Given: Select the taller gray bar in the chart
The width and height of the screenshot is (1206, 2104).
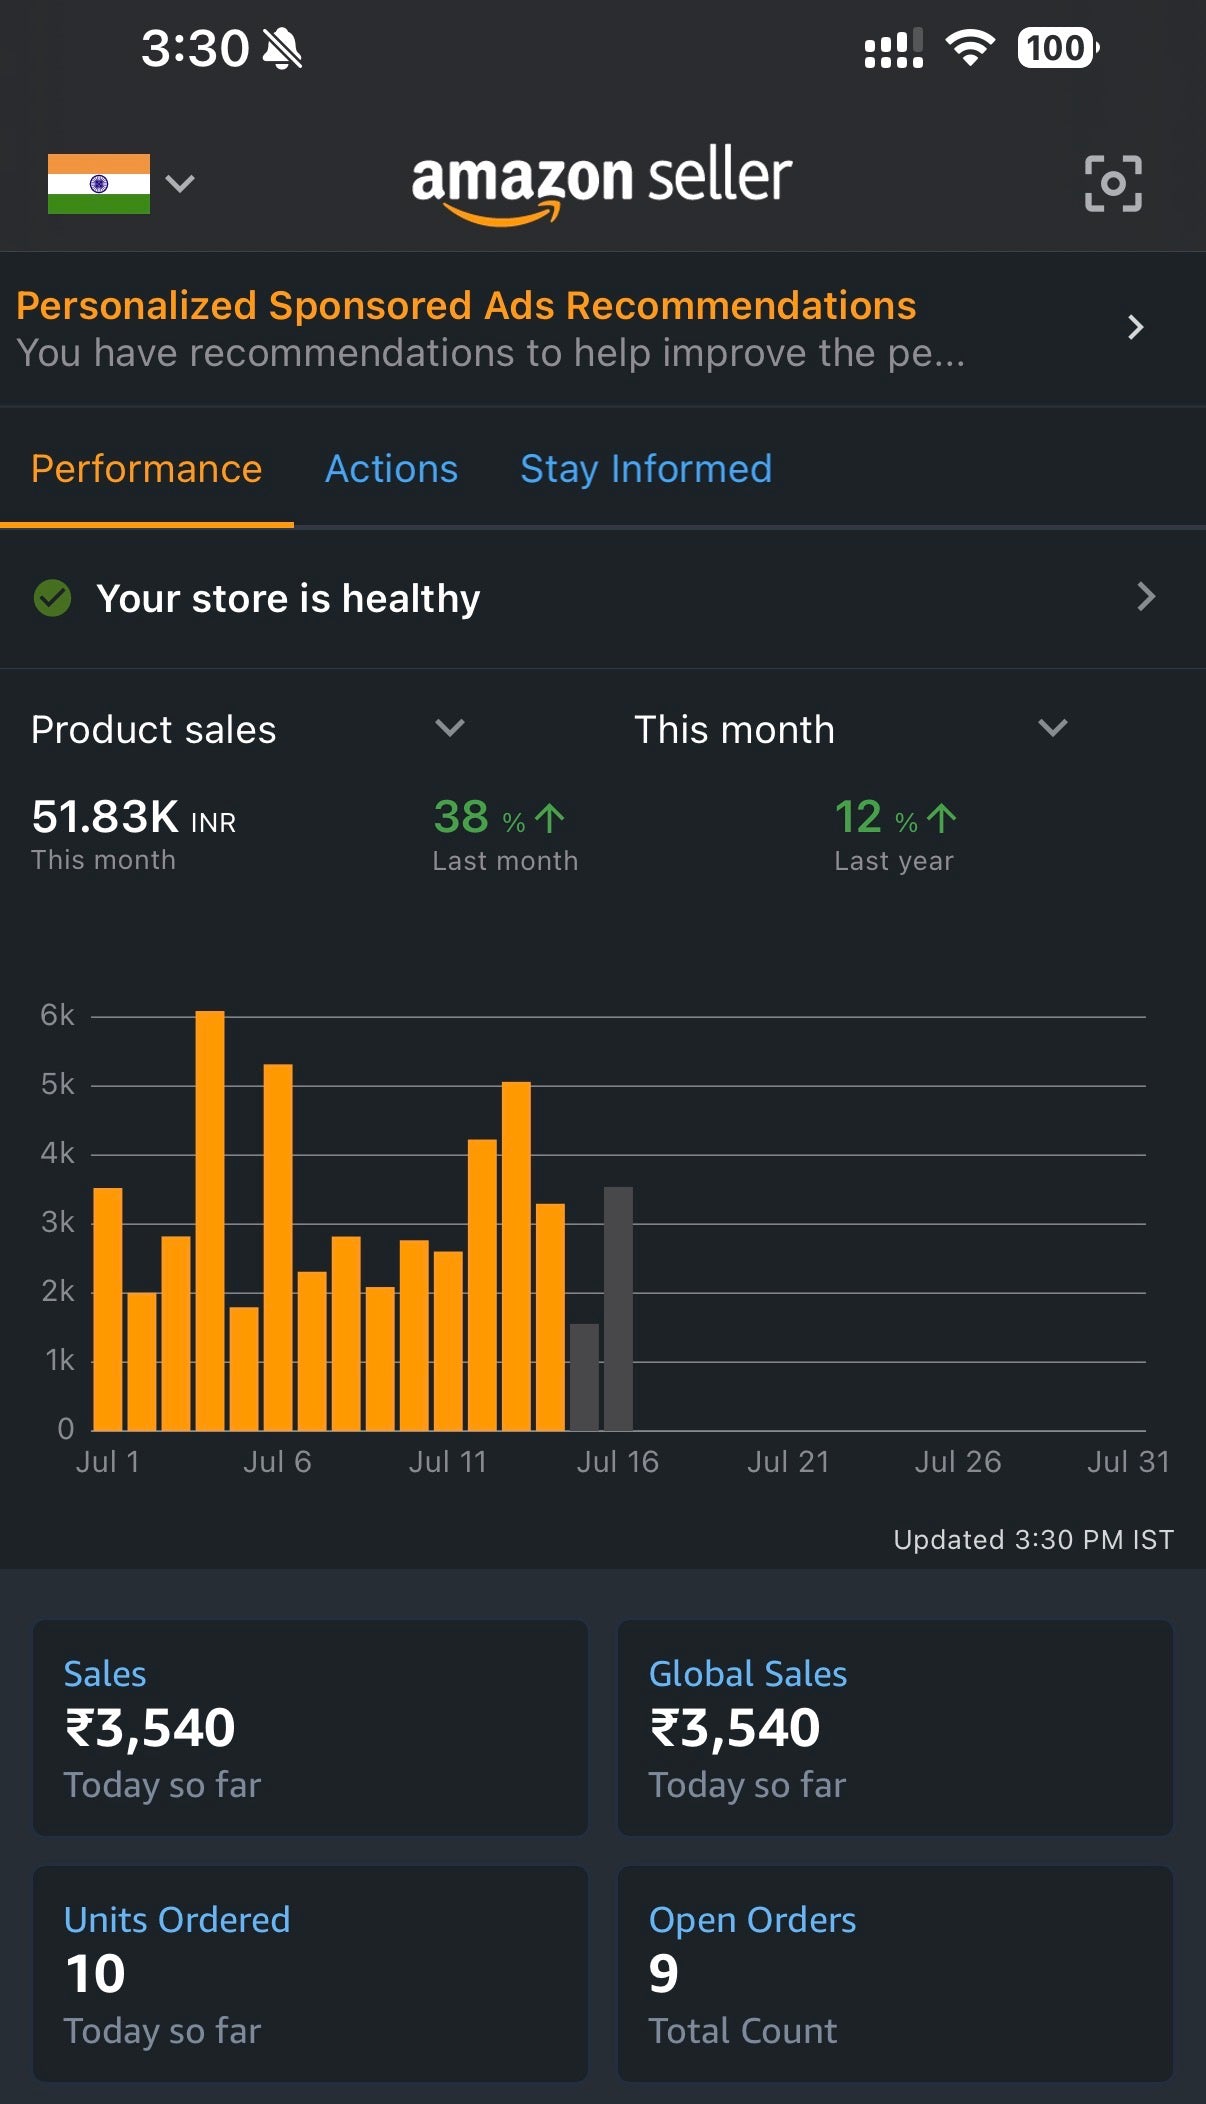Looking at the screenshot, I should click(618, 1309).
